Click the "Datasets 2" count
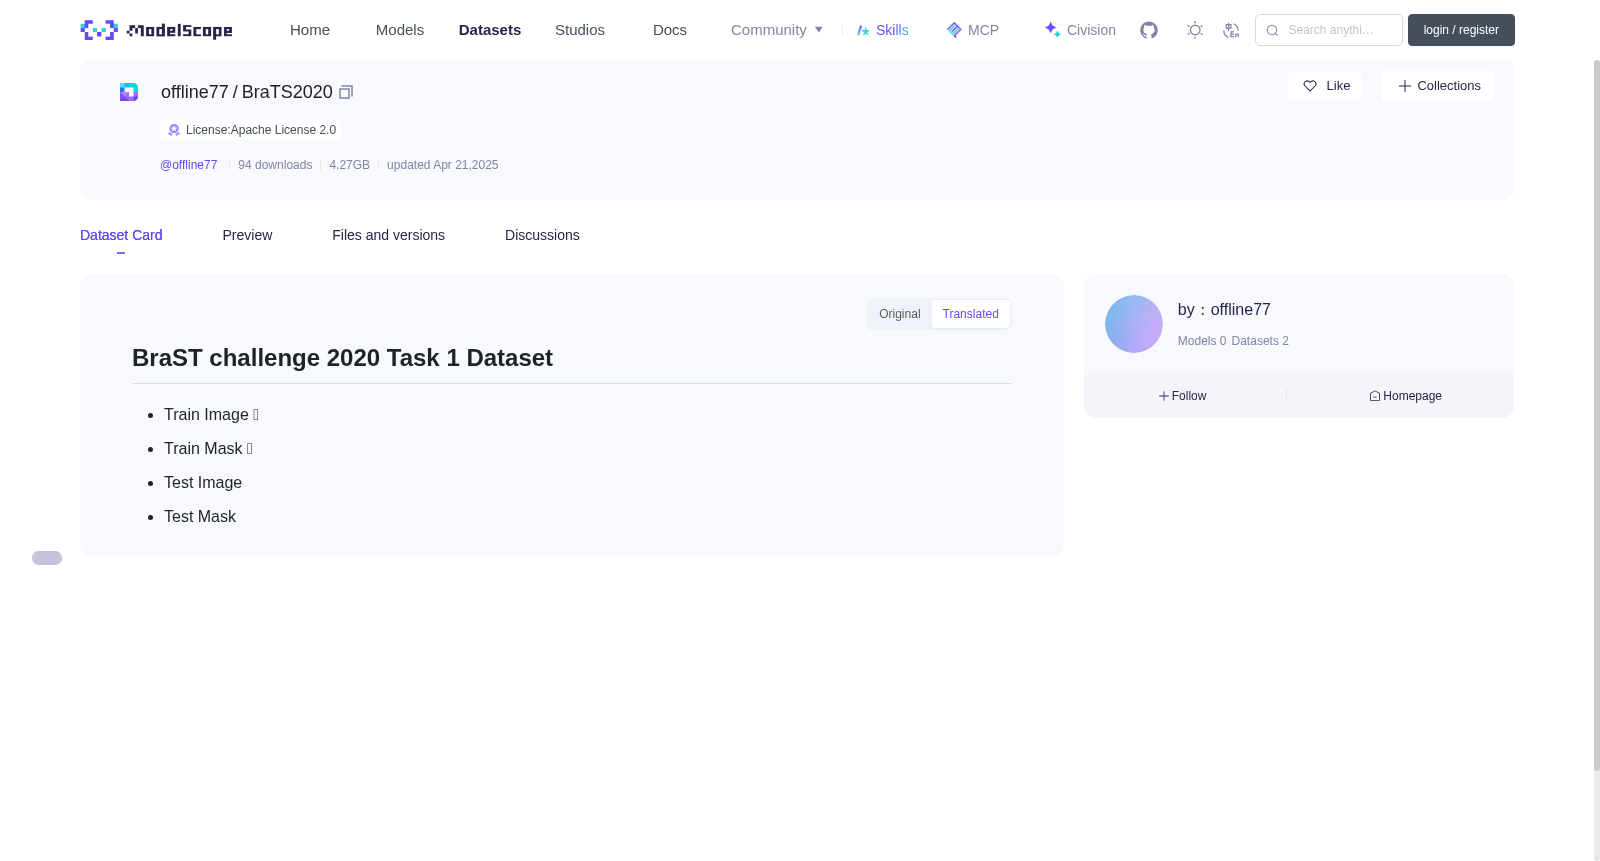The height and width of the screenshot is (861, 1600). [x=1260, y=341]
